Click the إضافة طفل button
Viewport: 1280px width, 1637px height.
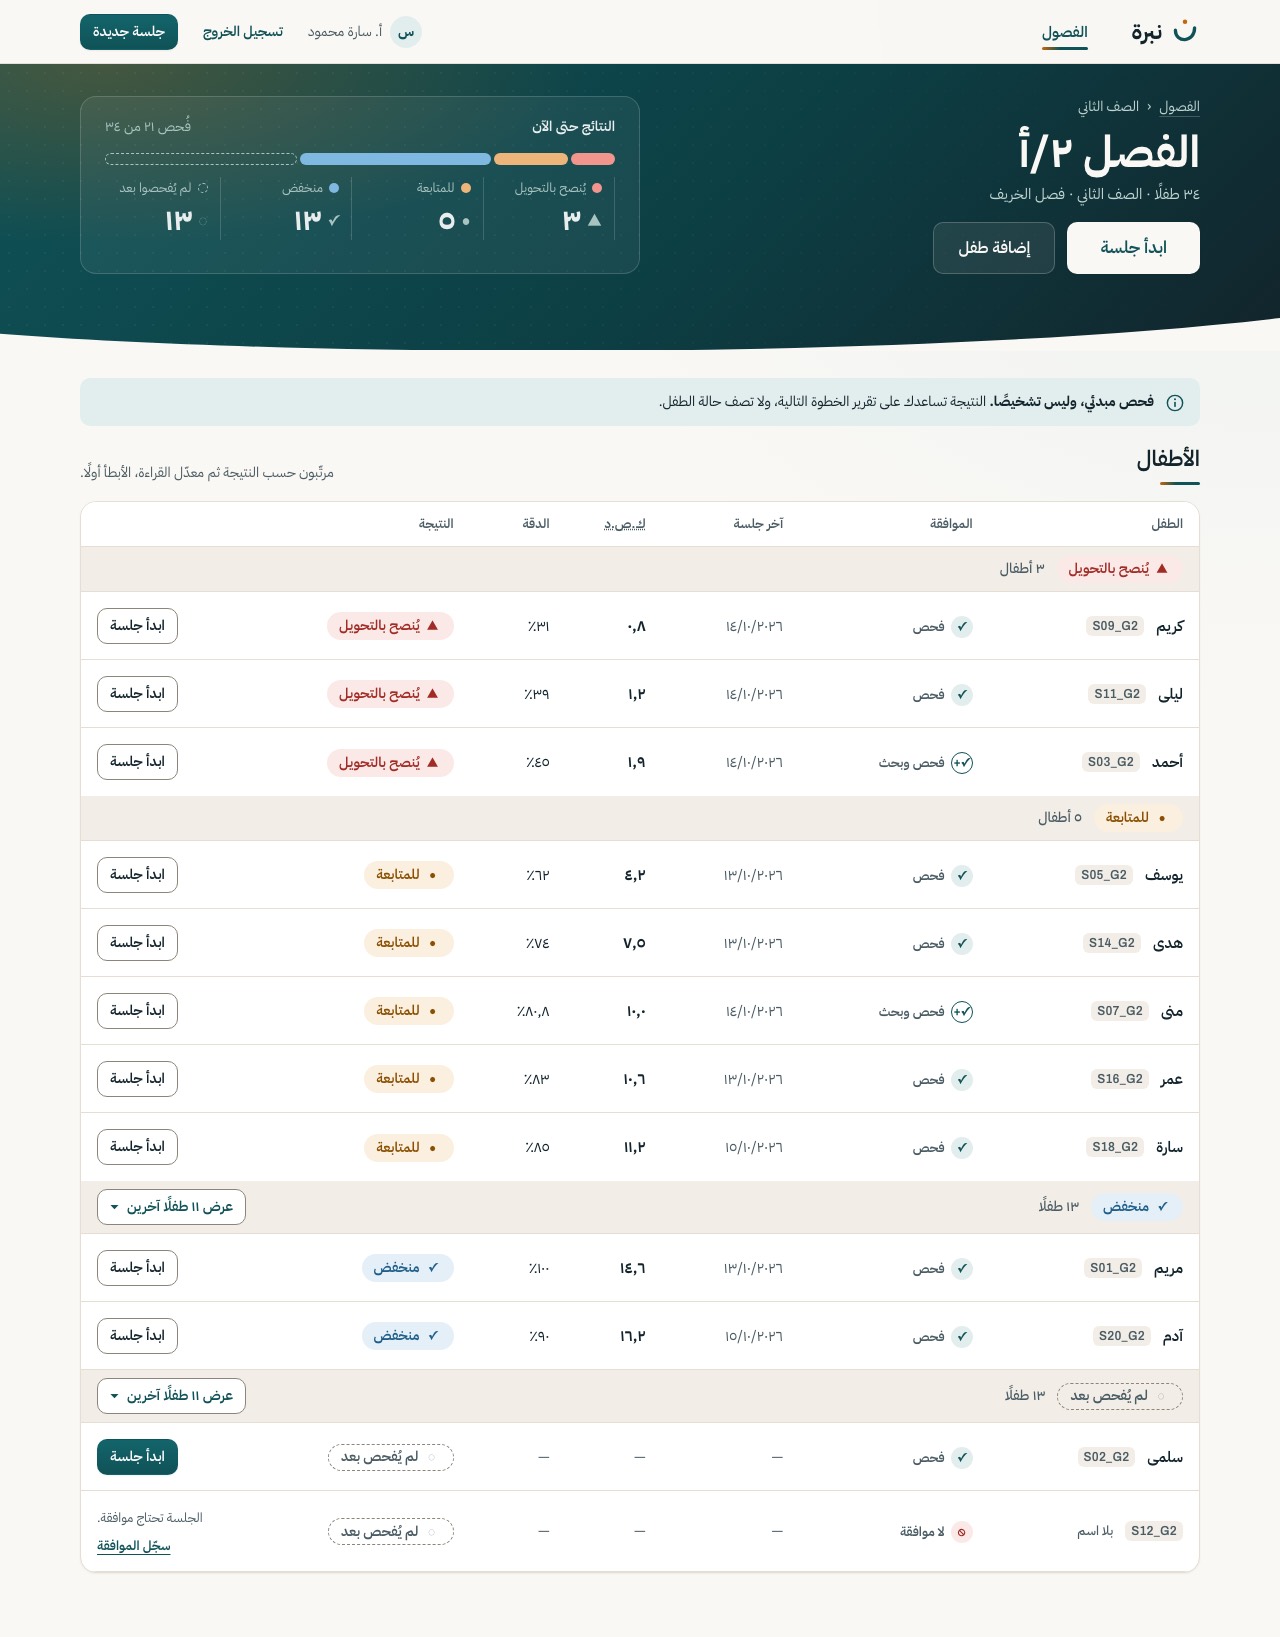tap(994, 248)
